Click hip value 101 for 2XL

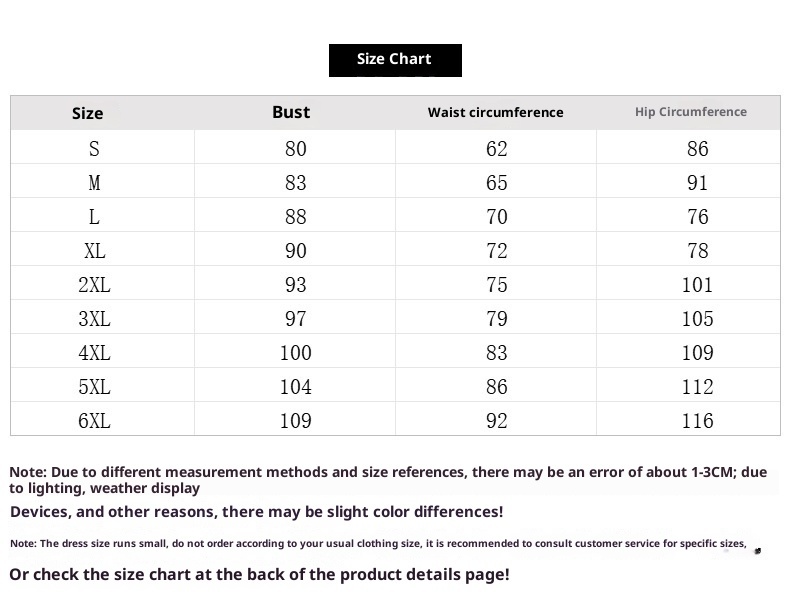click(x=697, y=285)
